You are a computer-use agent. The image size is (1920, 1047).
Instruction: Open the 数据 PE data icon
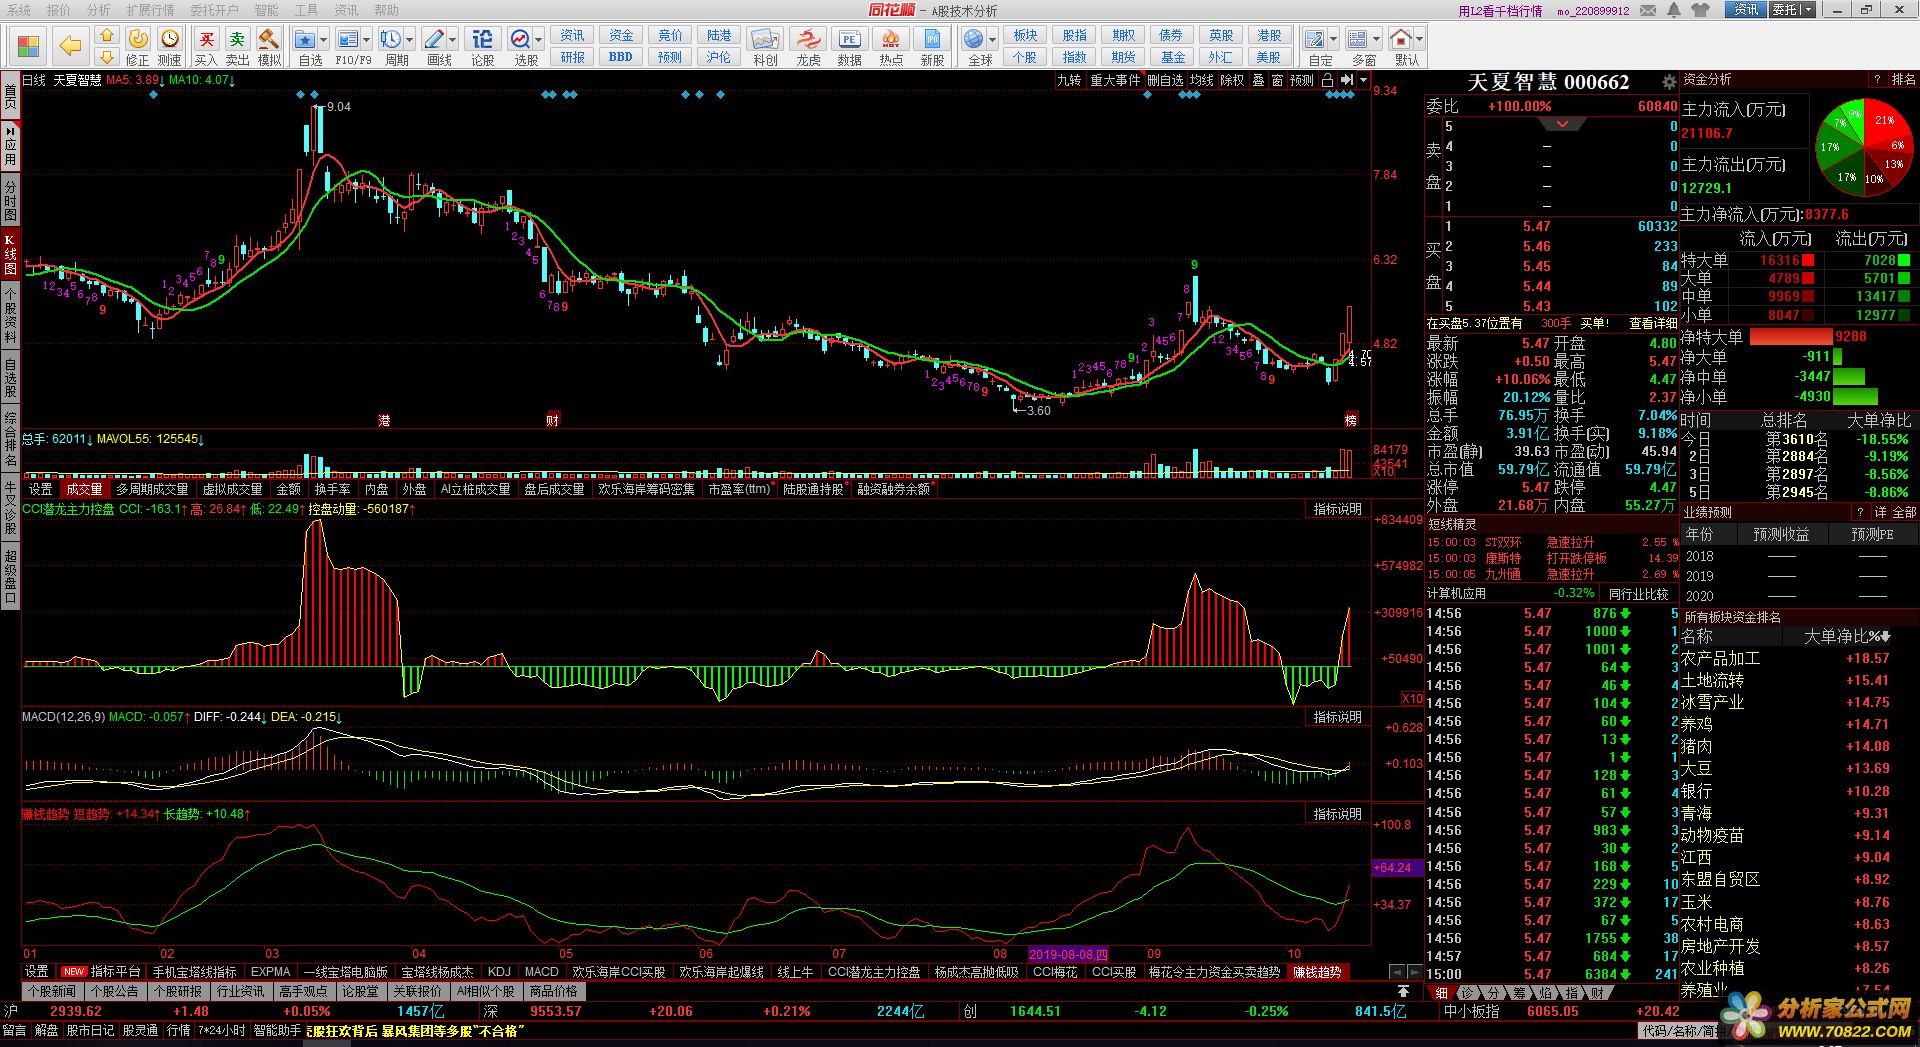pyautogui.click(x=849, y=40)
